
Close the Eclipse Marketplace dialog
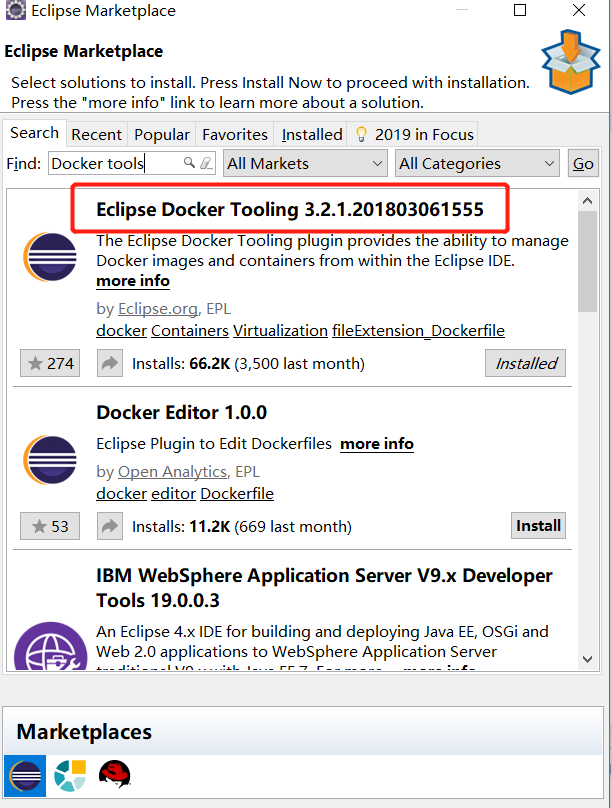[579, 10]
